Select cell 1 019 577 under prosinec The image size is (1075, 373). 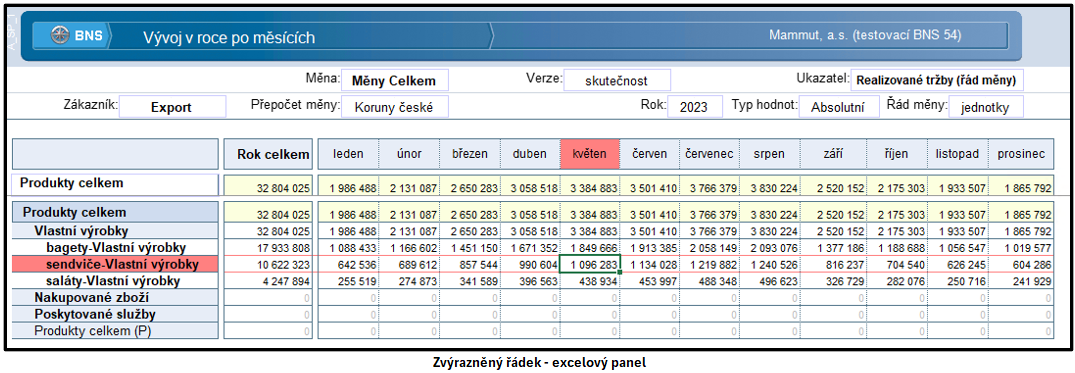[1020, 247]
